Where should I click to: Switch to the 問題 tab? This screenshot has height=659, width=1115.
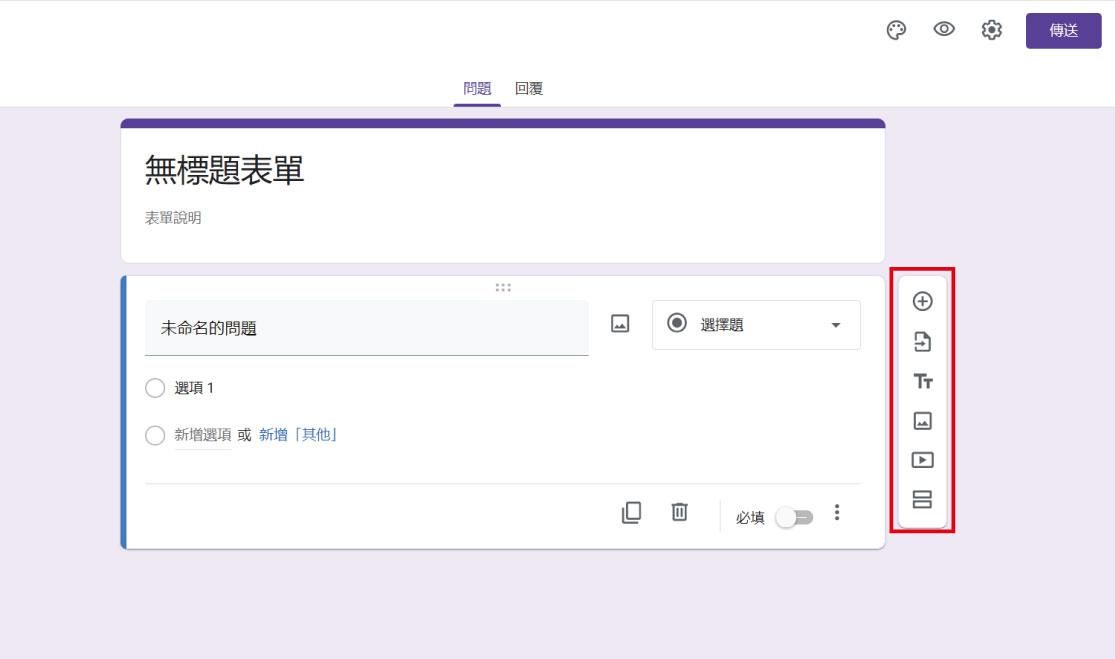coord(477,89)
